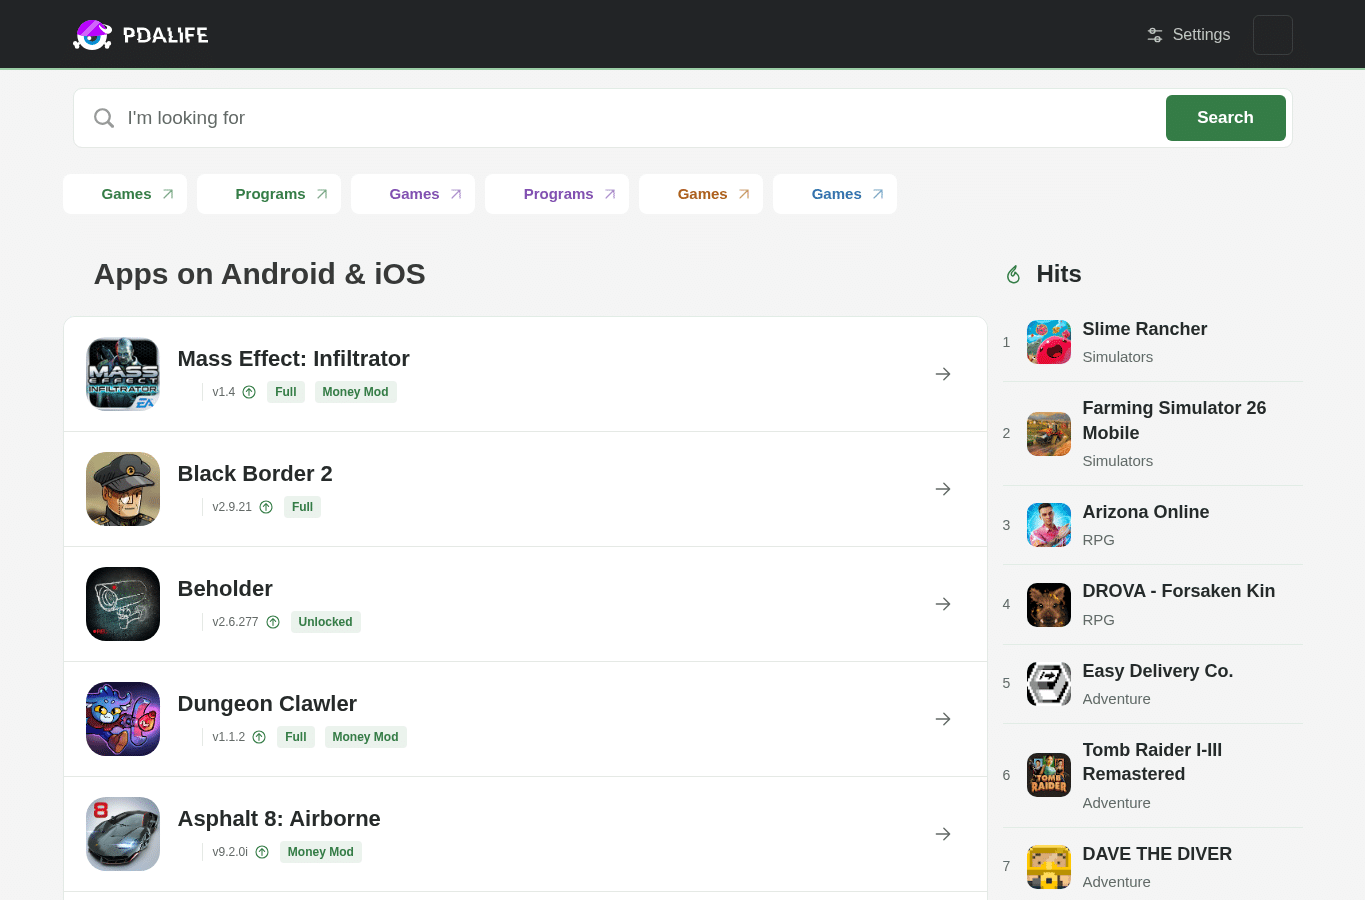Click the Beholder app icon
The image size is (1365, 900).
pyautogui.click(x=123, y=604)
